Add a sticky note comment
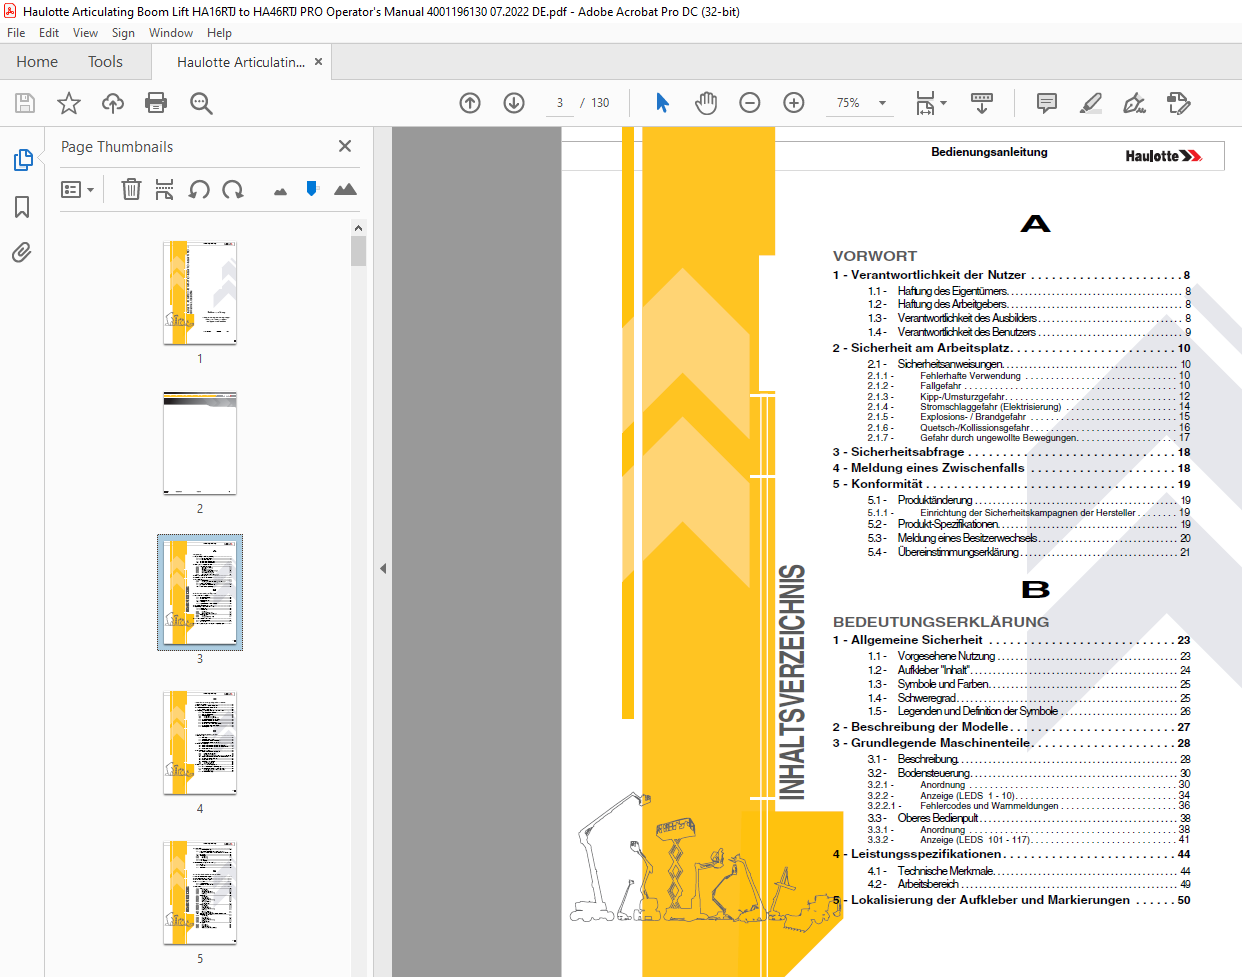 click(x=1047, y=103)
